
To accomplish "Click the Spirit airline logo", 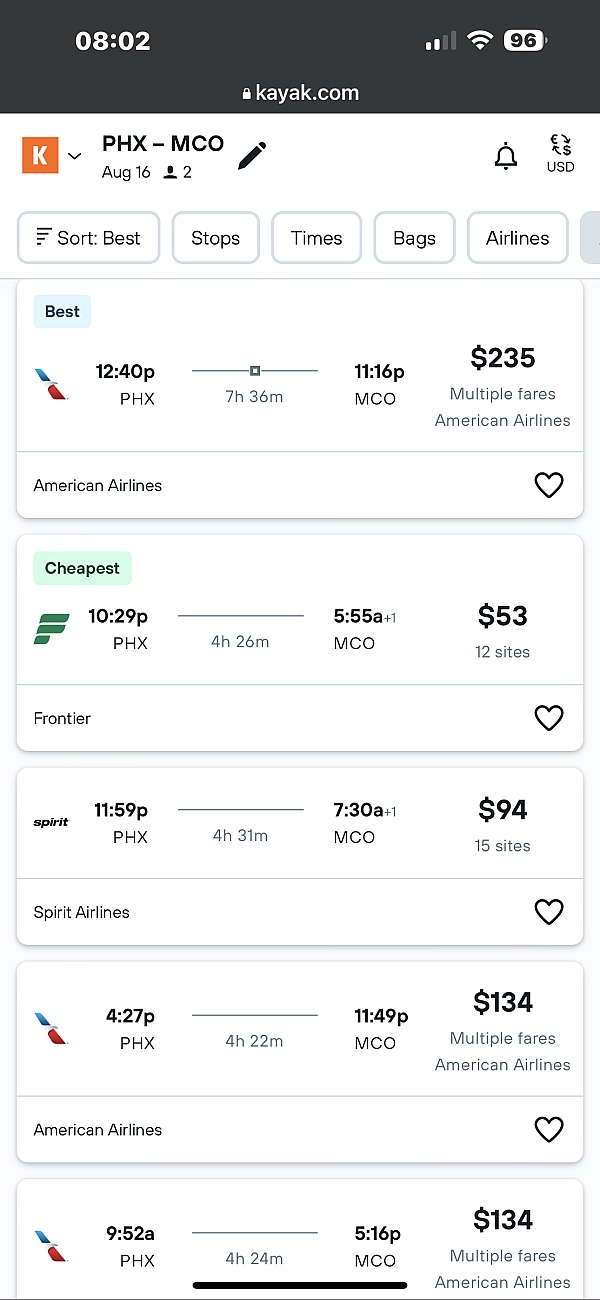I will (51, 822).
